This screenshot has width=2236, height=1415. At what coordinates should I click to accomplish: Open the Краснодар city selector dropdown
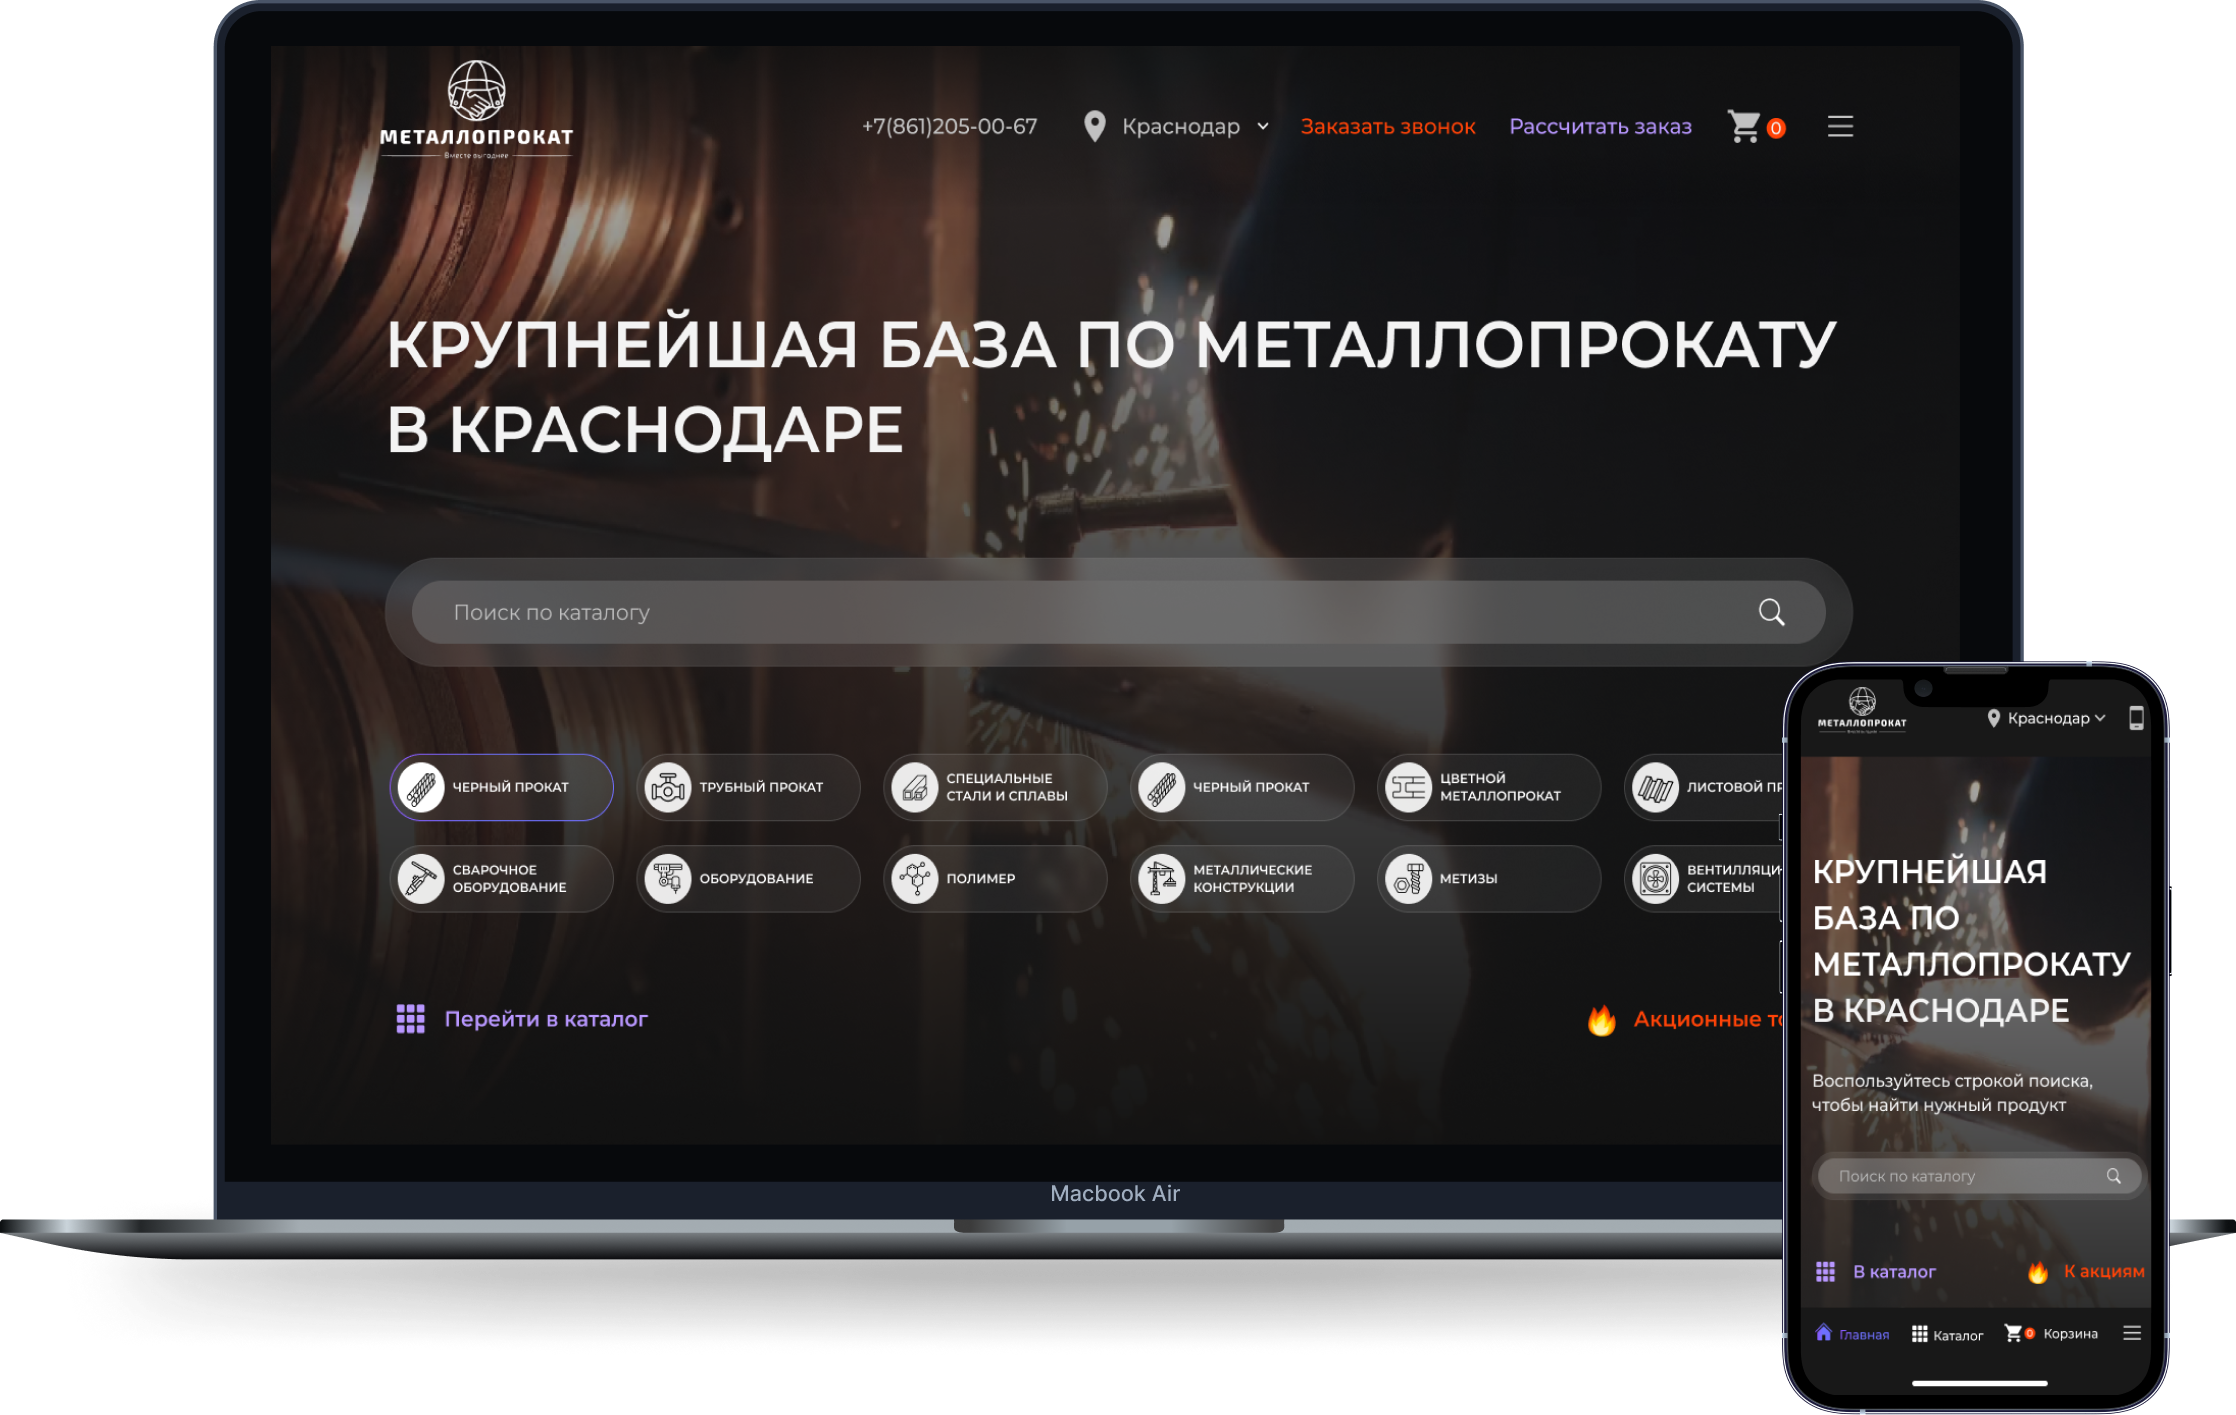coord(1194,126)
